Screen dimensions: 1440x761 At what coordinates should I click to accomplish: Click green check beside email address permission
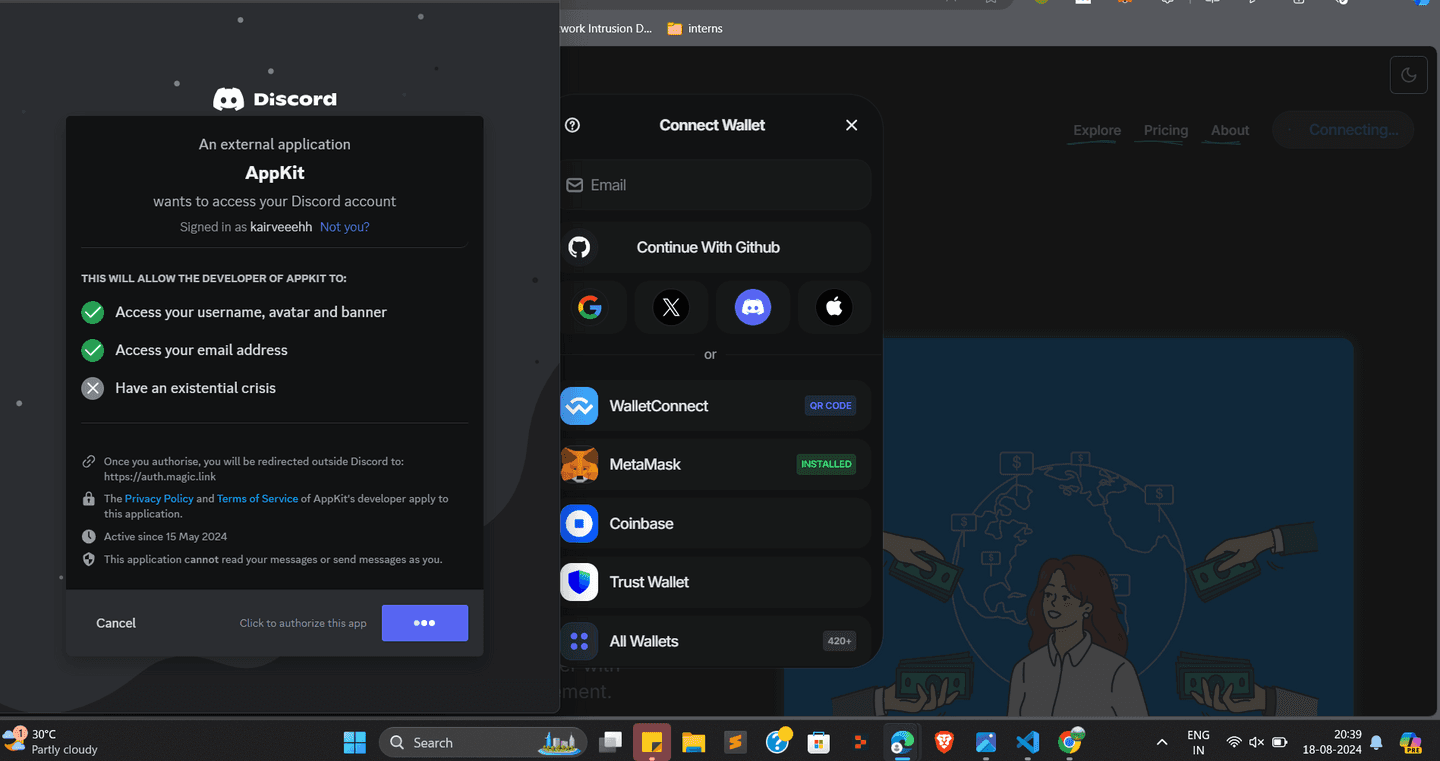(x=93, y=351)
